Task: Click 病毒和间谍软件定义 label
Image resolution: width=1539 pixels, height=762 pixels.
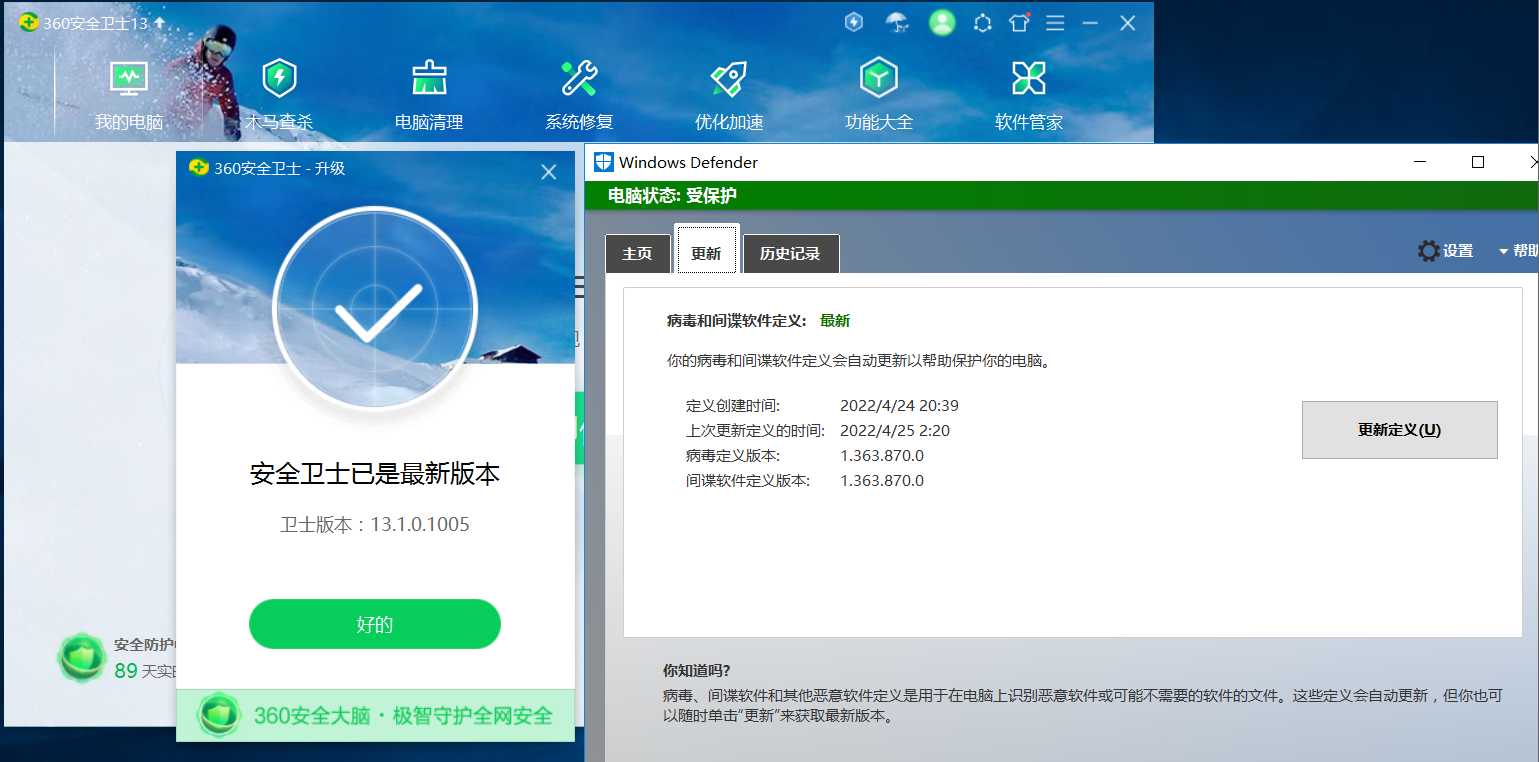Action: click(737, 321)
